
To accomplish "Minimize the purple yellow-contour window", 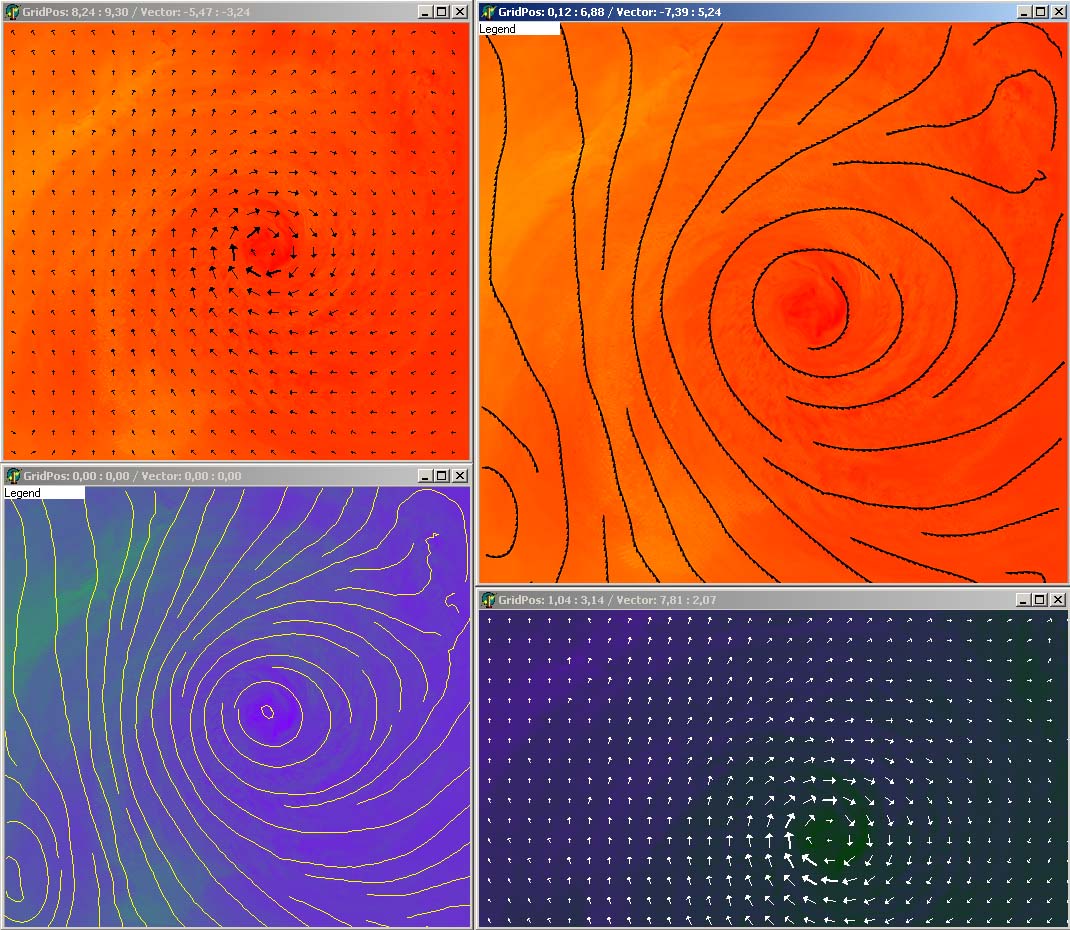I will point(427,476).
